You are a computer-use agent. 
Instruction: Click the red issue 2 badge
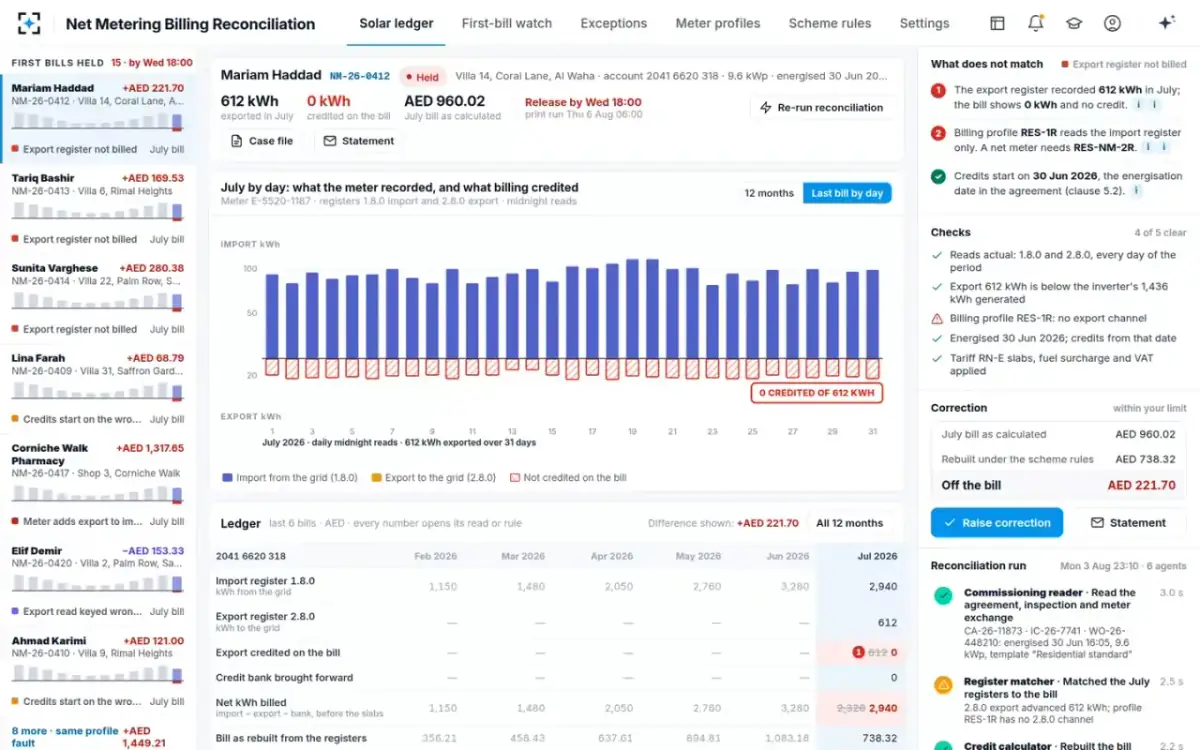[938, 133]
